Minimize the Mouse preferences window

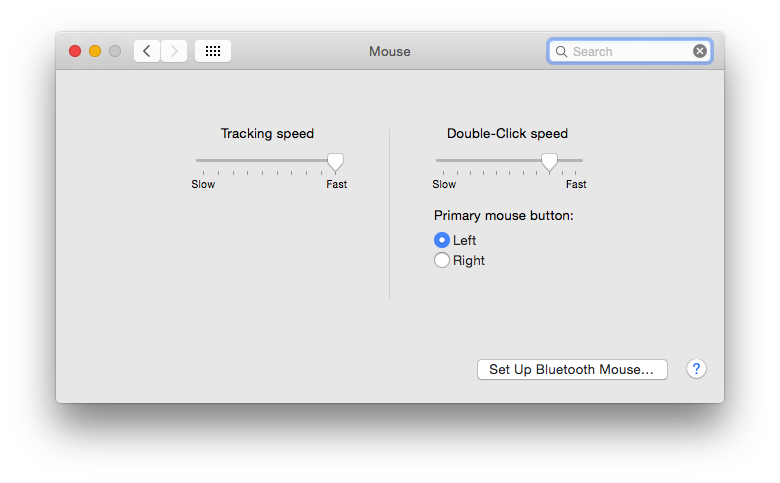(x=95, y=51)
